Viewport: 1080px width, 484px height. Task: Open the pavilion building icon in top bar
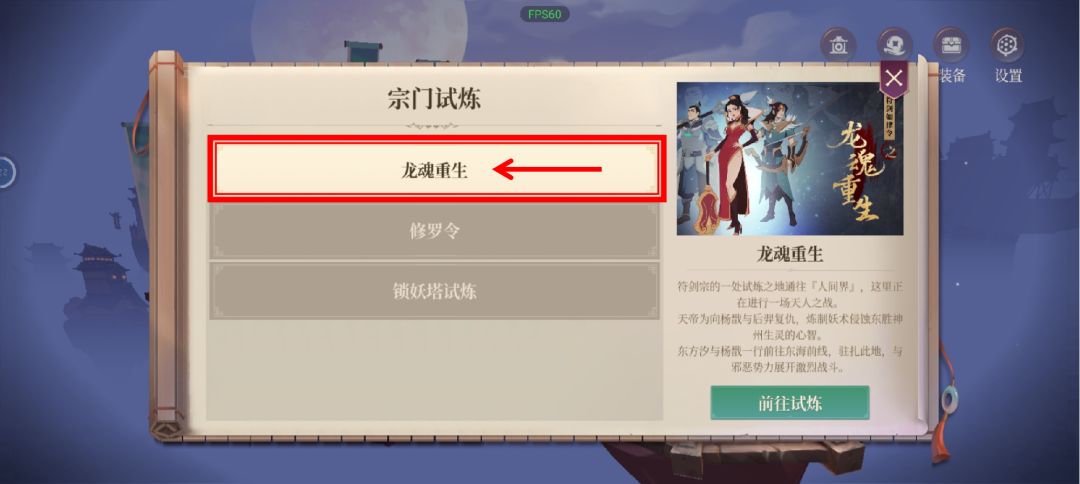(x=838, y=45)
